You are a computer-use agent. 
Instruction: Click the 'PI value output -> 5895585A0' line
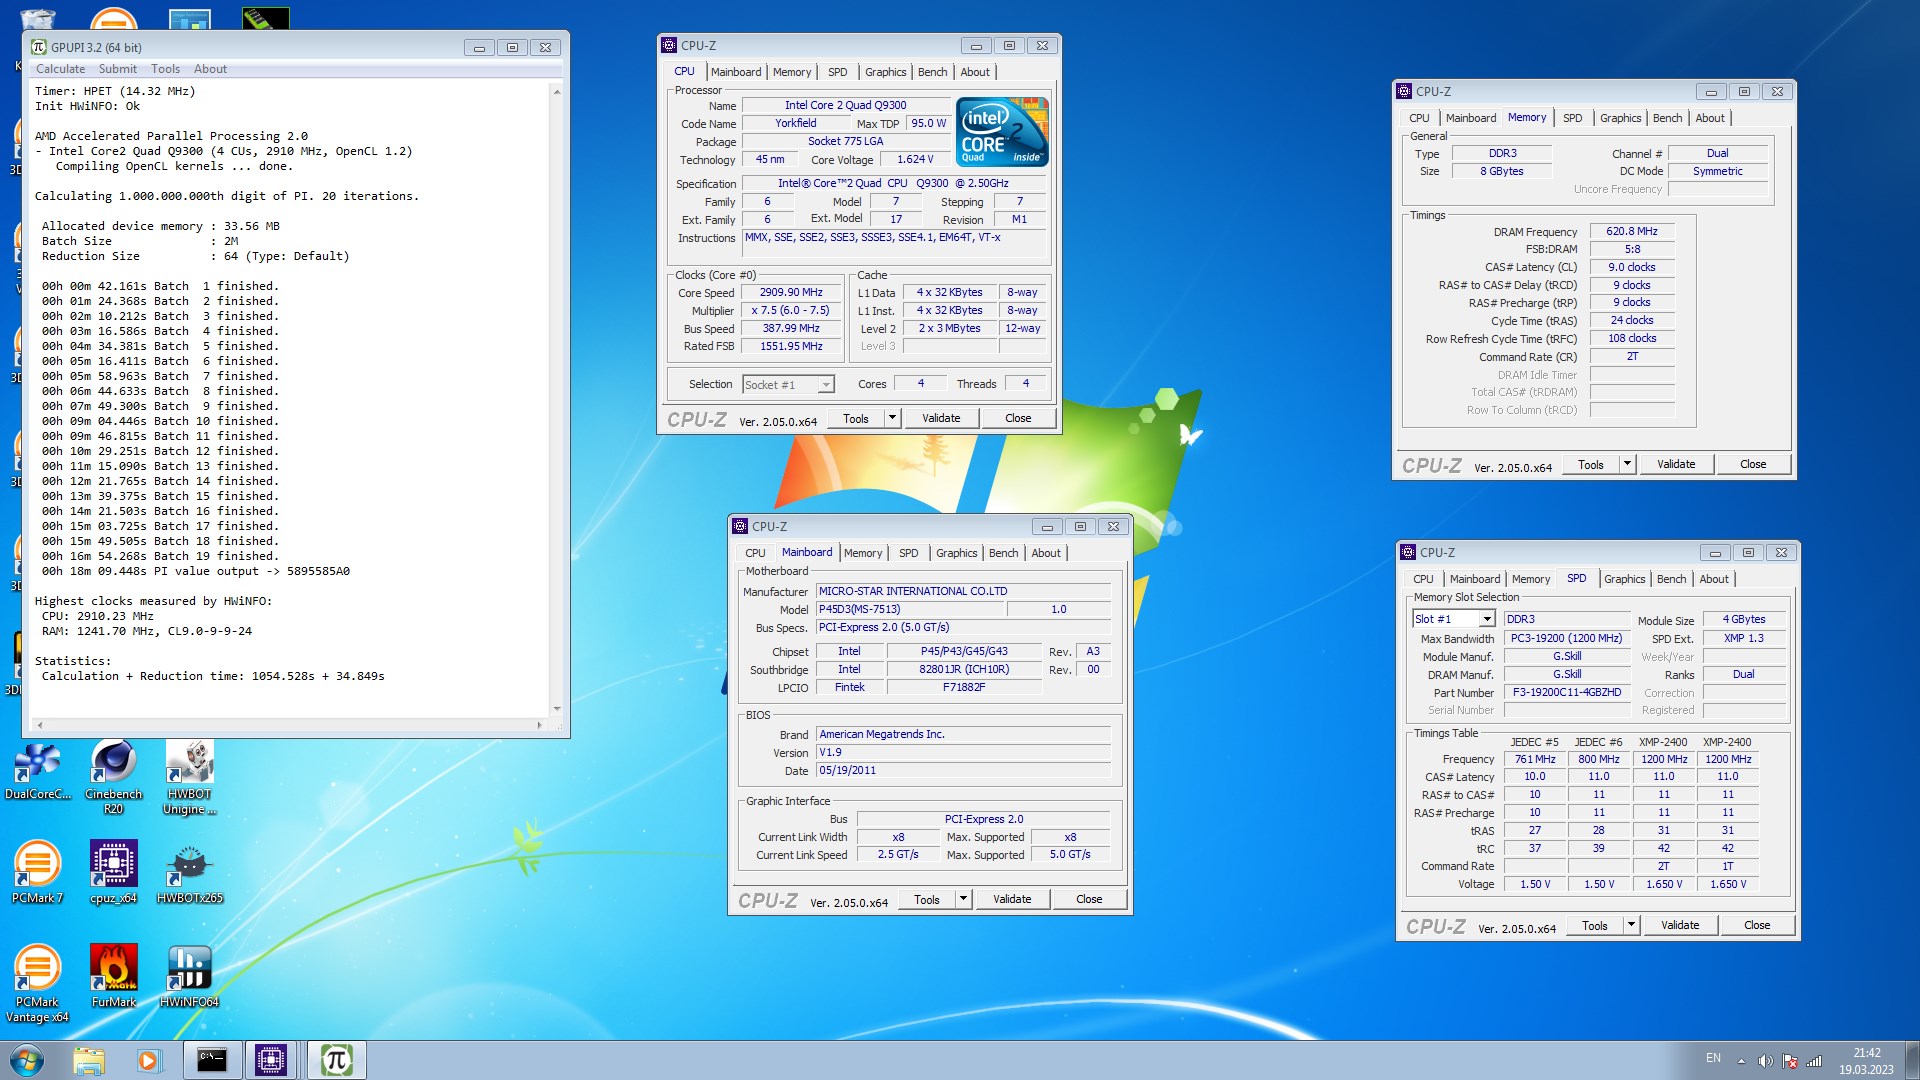click(196, 571)
